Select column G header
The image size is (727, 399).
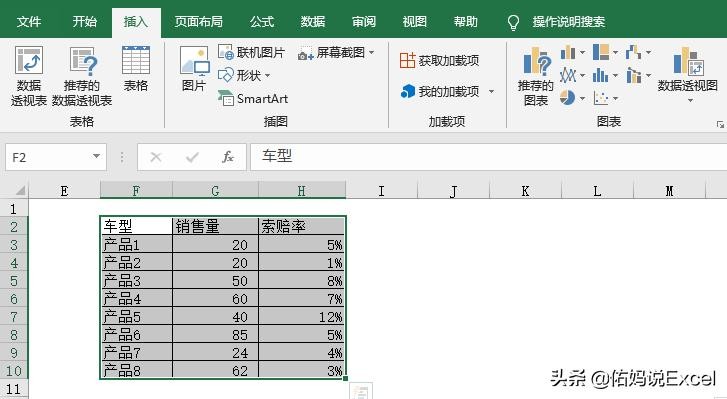coord(215,190)
